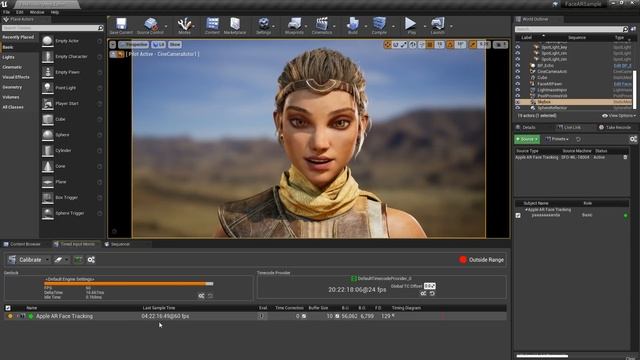
Task: Open the Cinematics clapperboard icon
Action: [322, 24]
